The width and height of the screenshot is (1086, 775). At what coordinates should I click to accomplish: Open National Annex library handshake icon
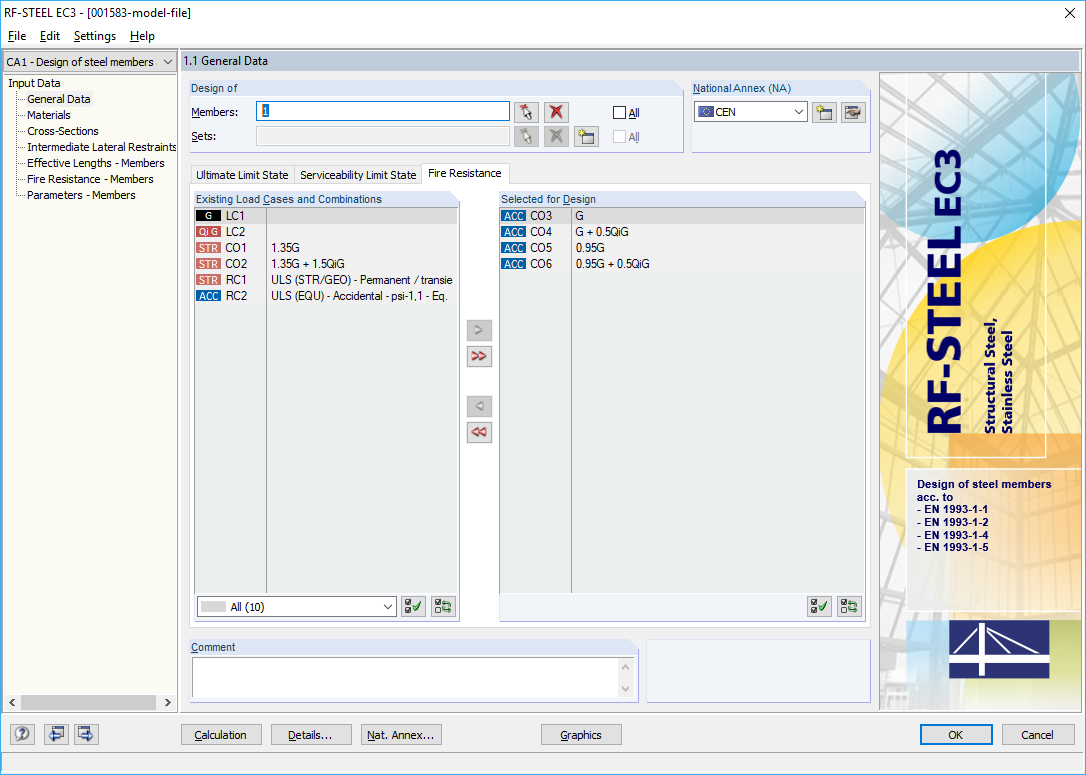click(x=853, y=112)
